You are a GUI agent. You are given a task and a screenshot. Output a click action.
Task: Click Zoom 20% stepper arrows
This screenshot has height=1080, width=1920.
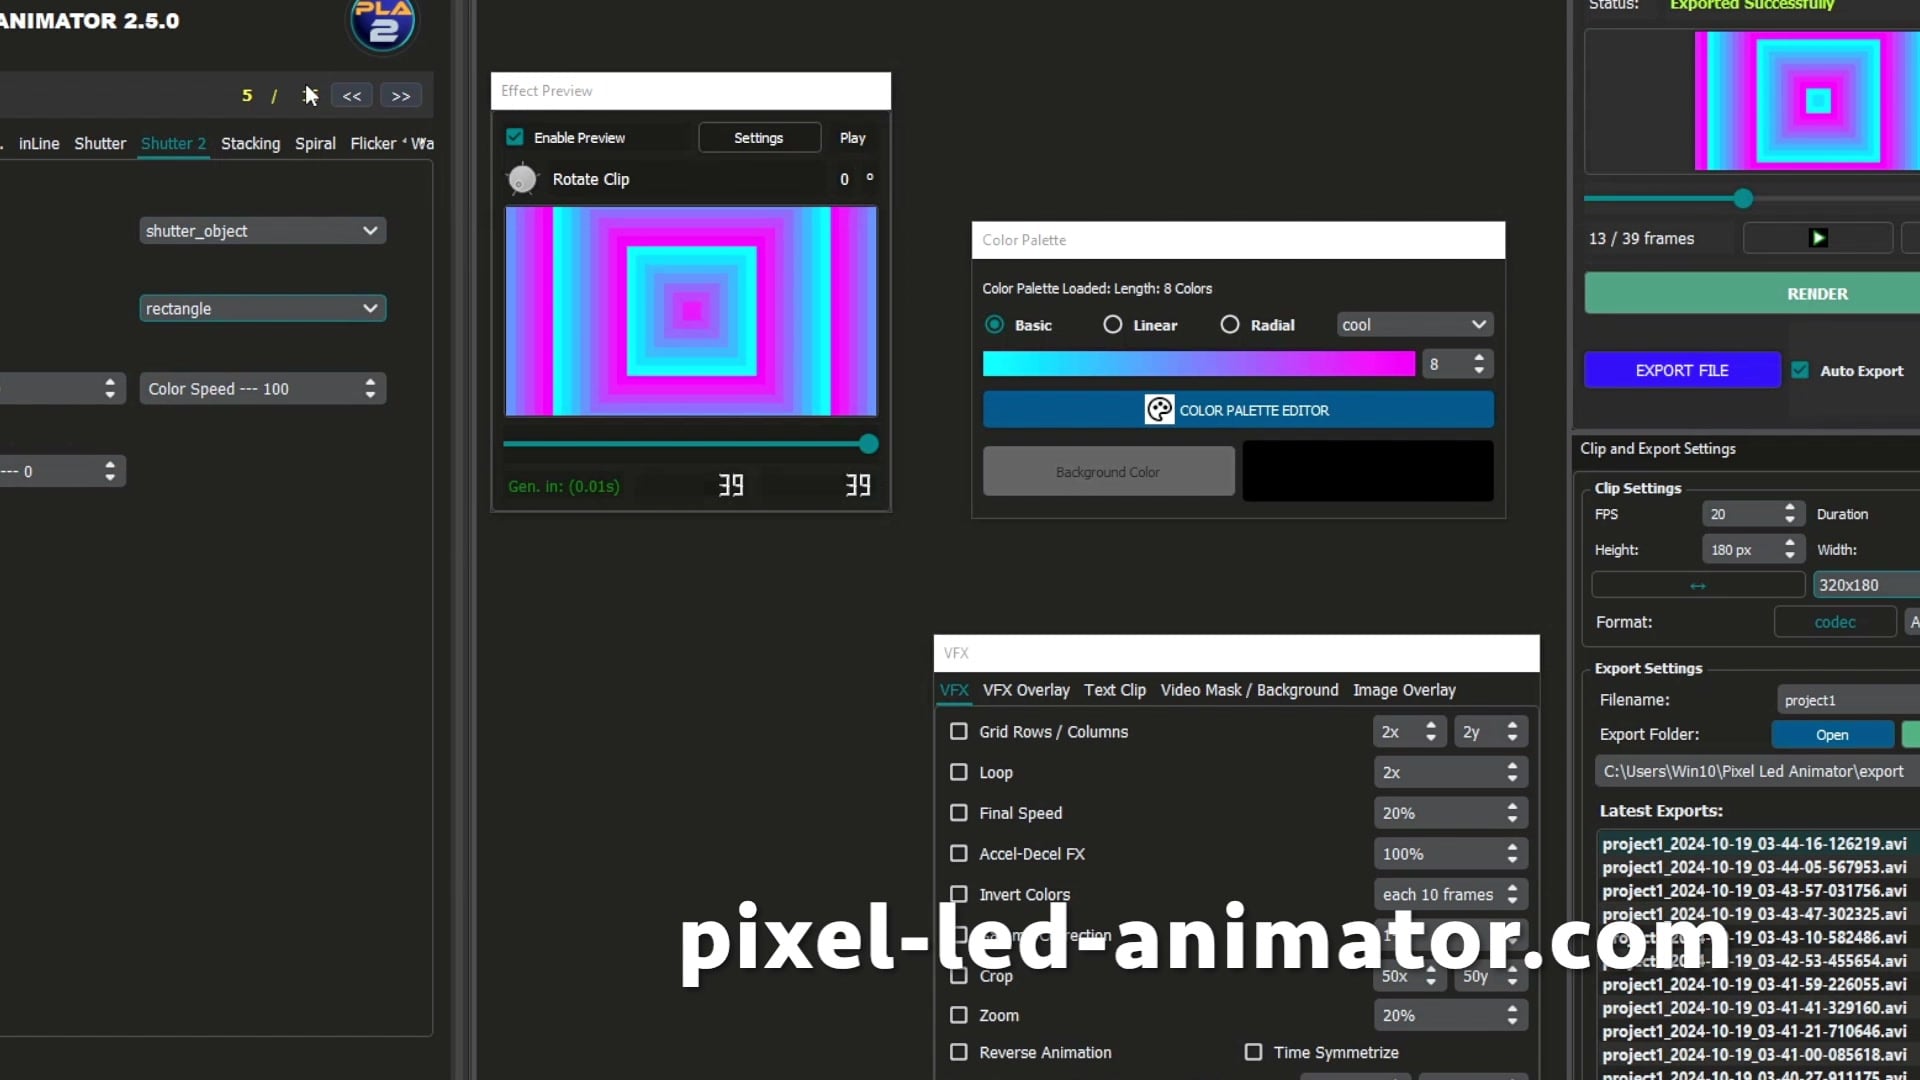[x=1512, y=1015]
